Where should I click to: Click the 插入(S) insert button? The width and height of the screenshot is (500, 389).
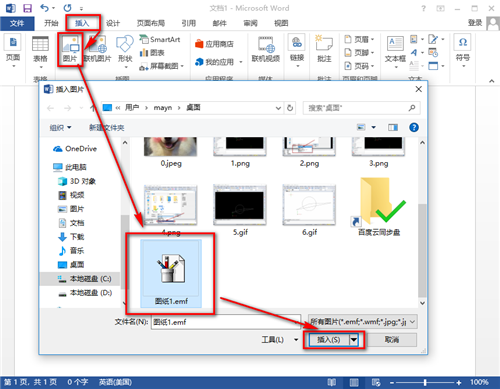pyautogui.click(x=329, y=340)
